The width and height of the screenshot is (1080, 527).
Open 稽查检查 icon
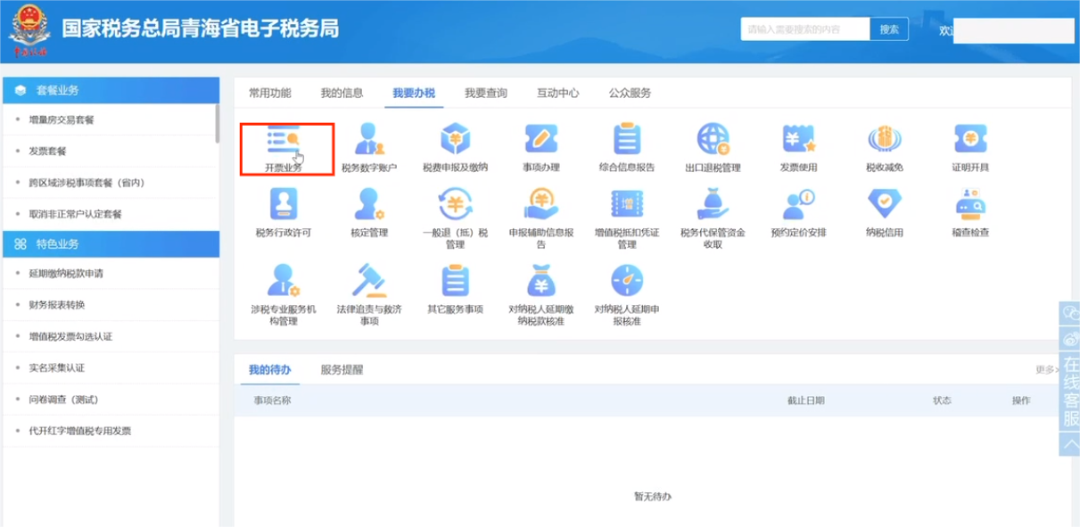pyautogui.click(x=970, y=205)
